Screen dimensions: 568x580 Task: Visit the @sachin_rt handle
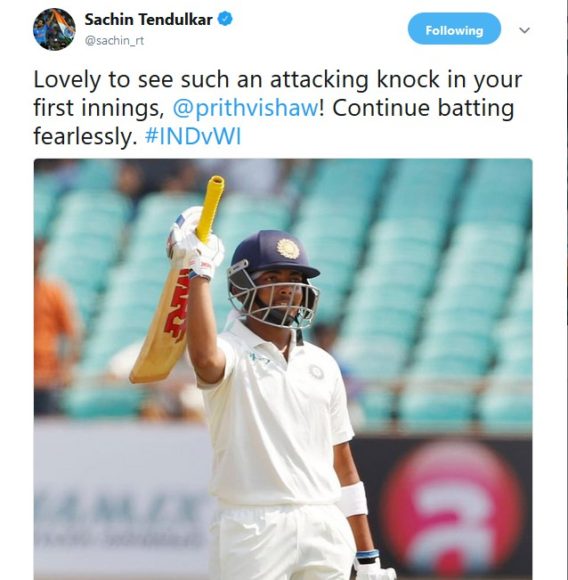[114, 41]
